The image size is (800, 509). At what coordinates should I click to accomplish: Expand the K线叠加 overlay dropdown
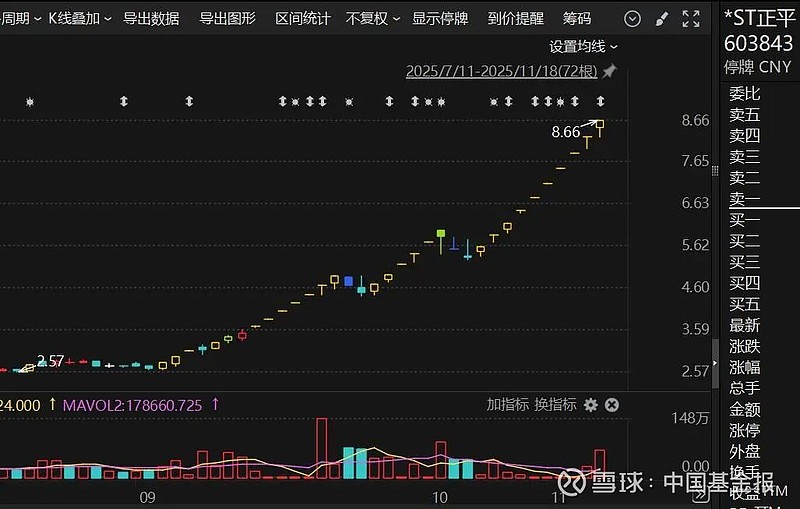80,19
